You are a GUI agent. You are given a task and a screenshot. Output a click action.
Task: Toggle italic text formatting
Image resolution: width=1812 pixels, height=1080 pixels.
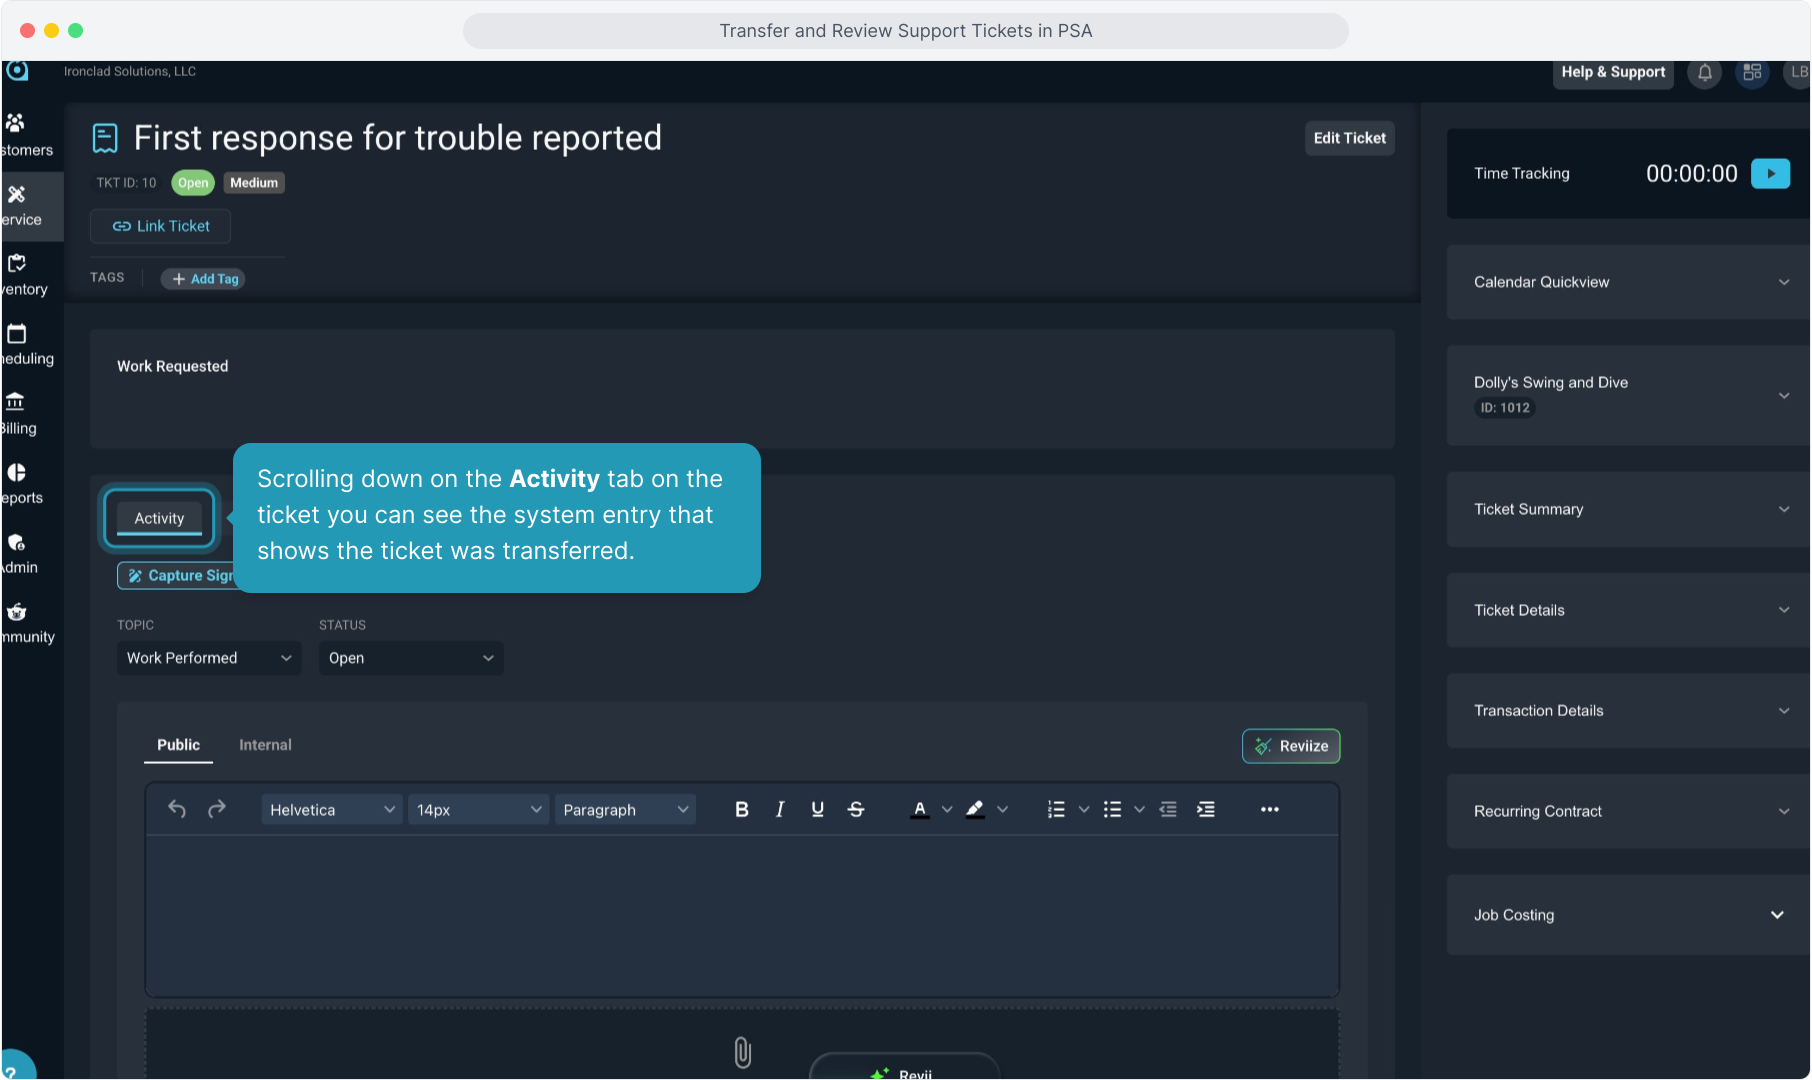click(780, 810)
